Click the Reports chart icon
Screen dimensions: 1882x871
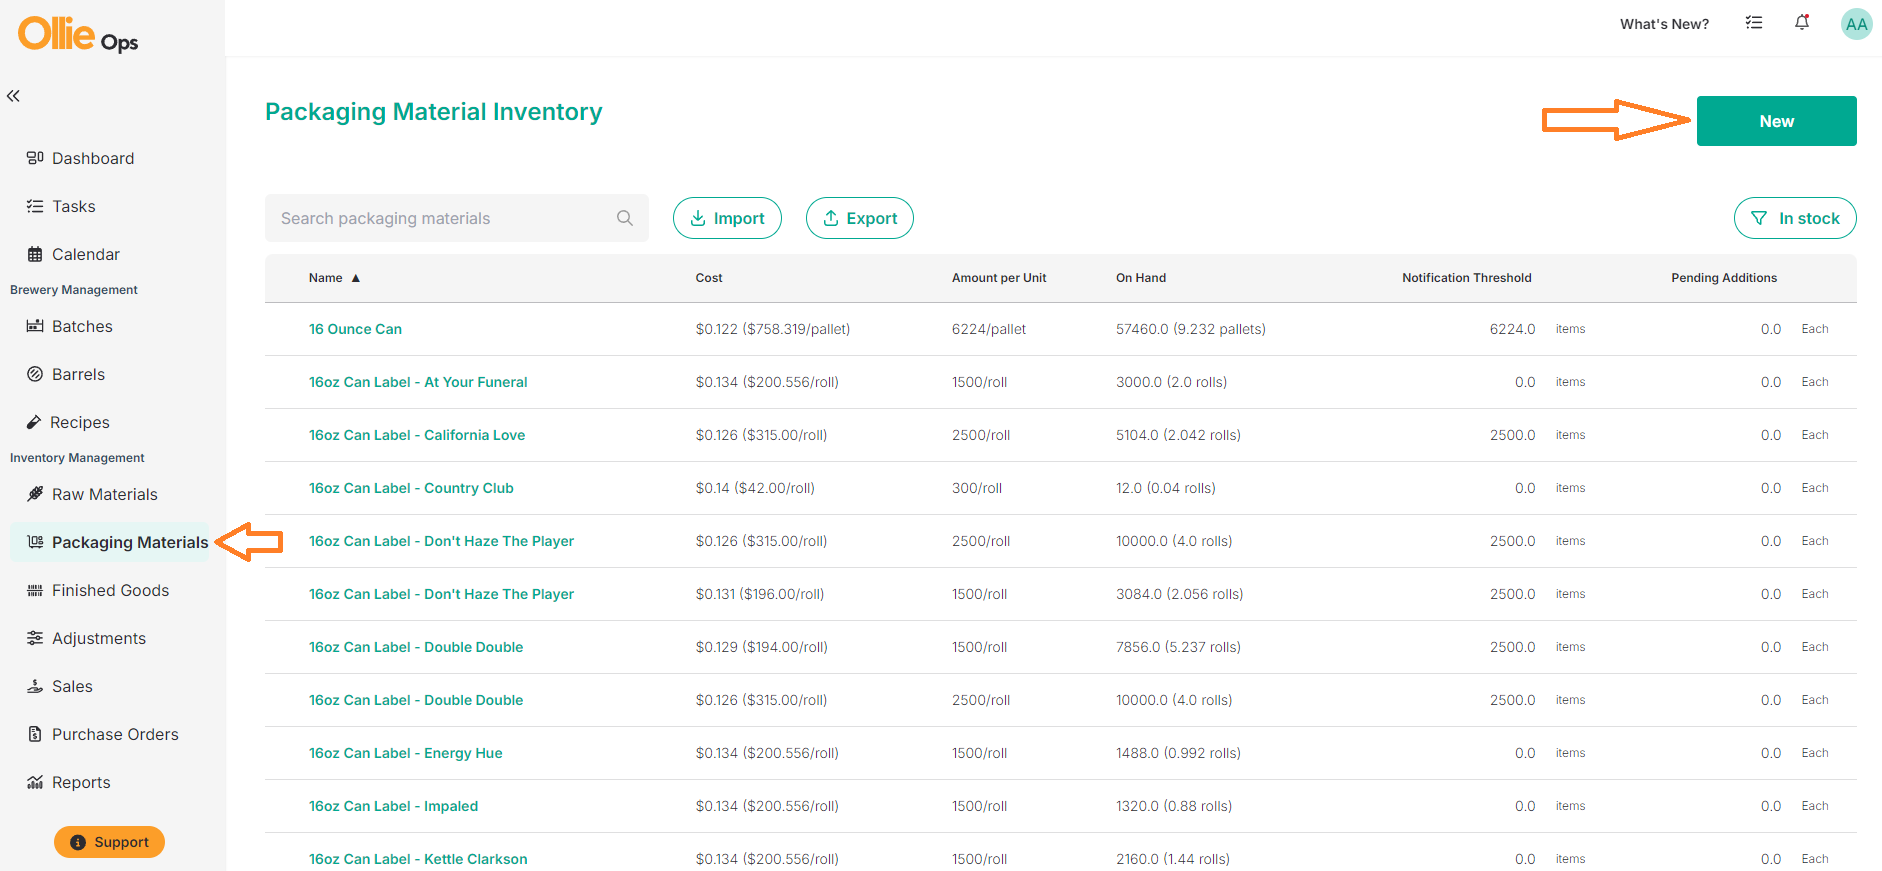point(35,782)
